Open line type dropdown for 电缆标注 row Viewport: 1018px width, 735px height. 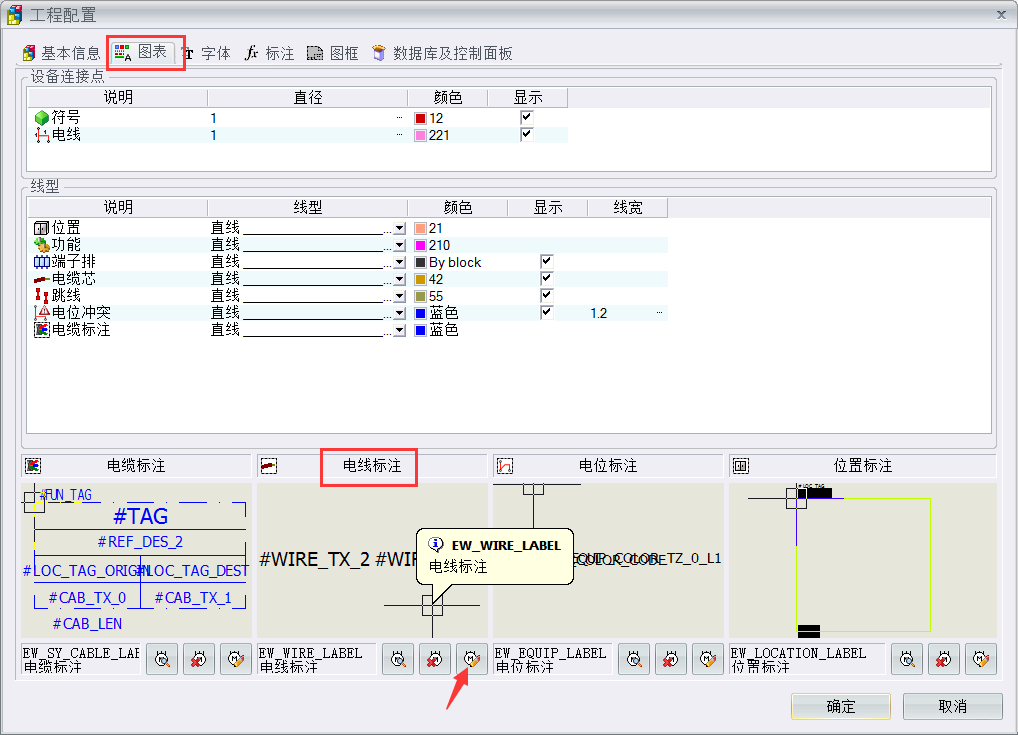coord(400,331)
